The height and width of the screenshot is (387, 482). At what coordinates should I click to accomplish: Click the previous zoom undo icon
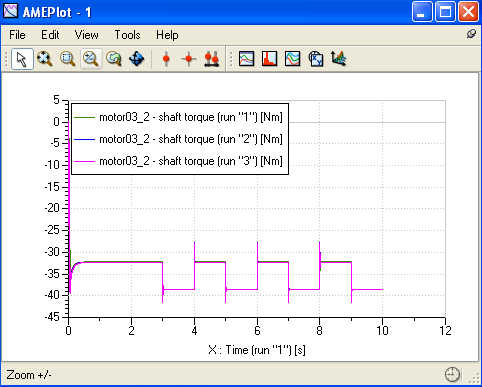tap(114, 59)
